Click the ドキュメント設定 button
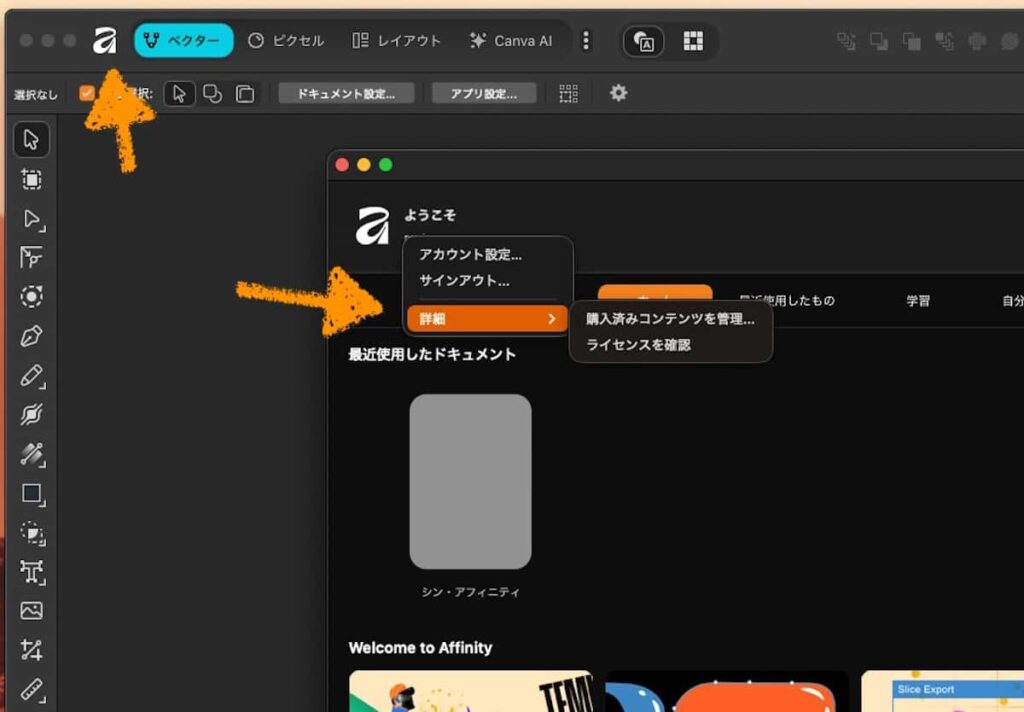 click(345, 93)
